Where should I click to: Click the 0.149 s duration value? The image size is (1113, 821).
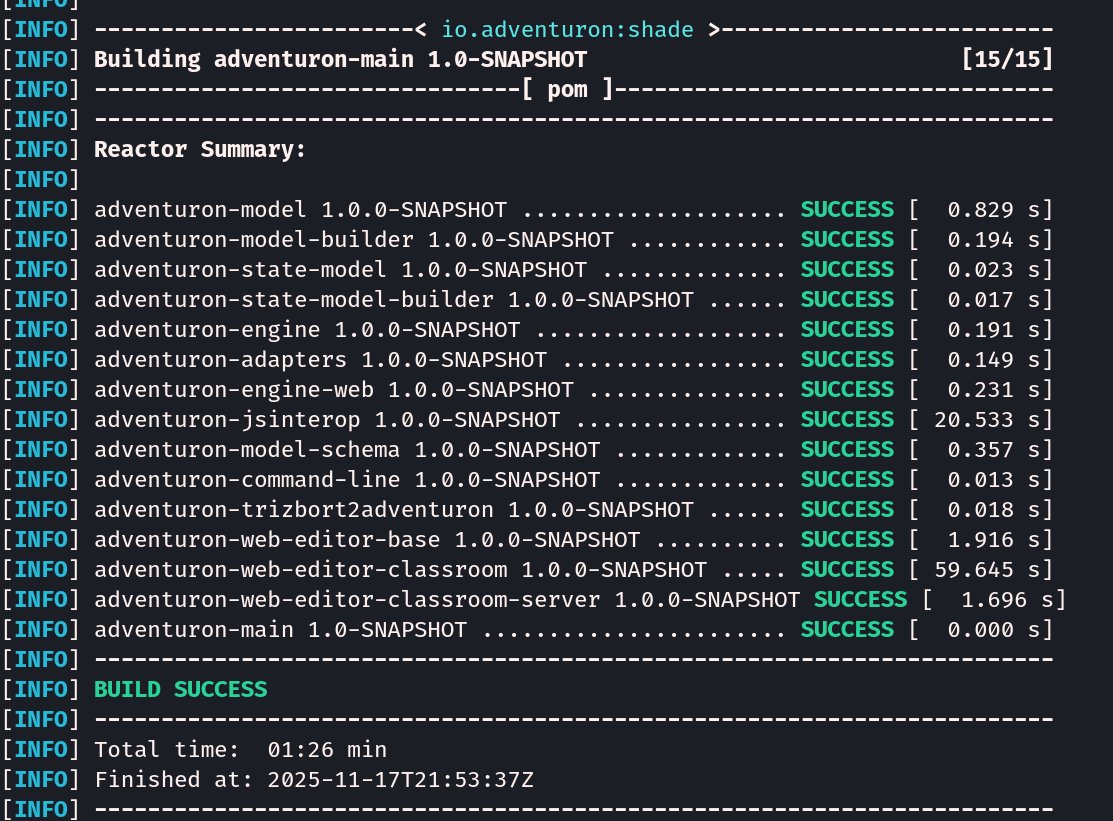993,359
